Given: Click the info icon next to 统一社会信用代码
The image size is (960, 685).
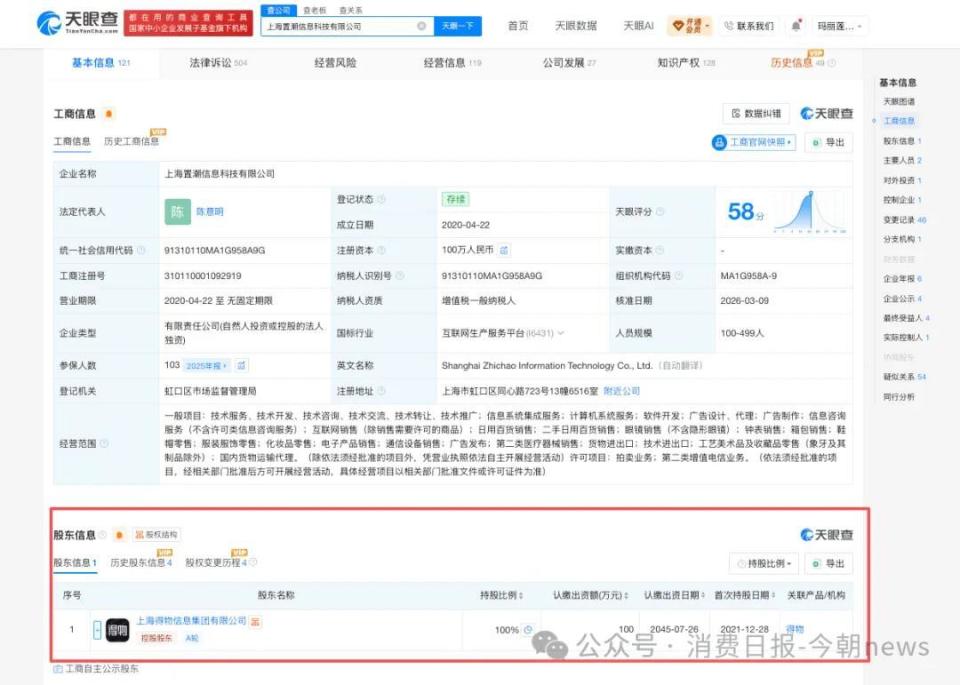Looking at the screenshot, I should click(141, 250).
